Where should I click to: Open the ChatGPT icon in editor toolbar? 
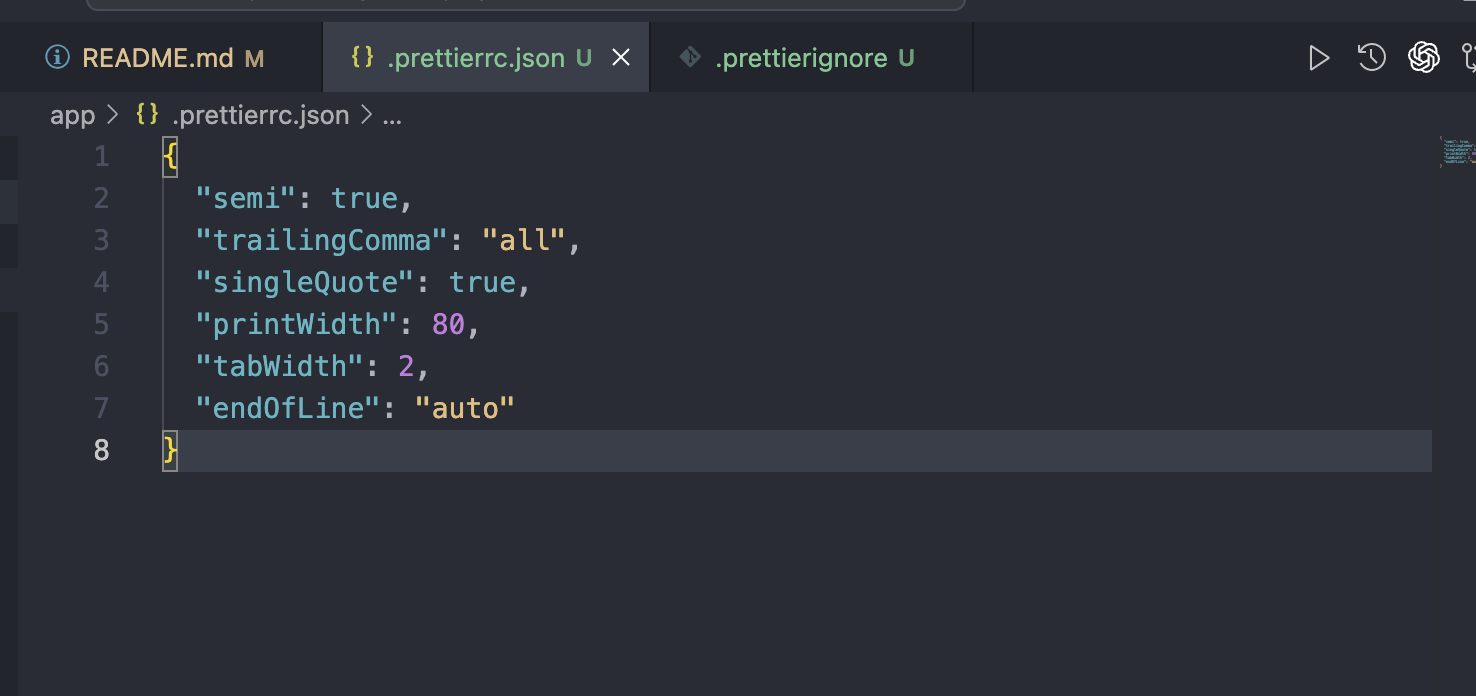pos(1423,58)
